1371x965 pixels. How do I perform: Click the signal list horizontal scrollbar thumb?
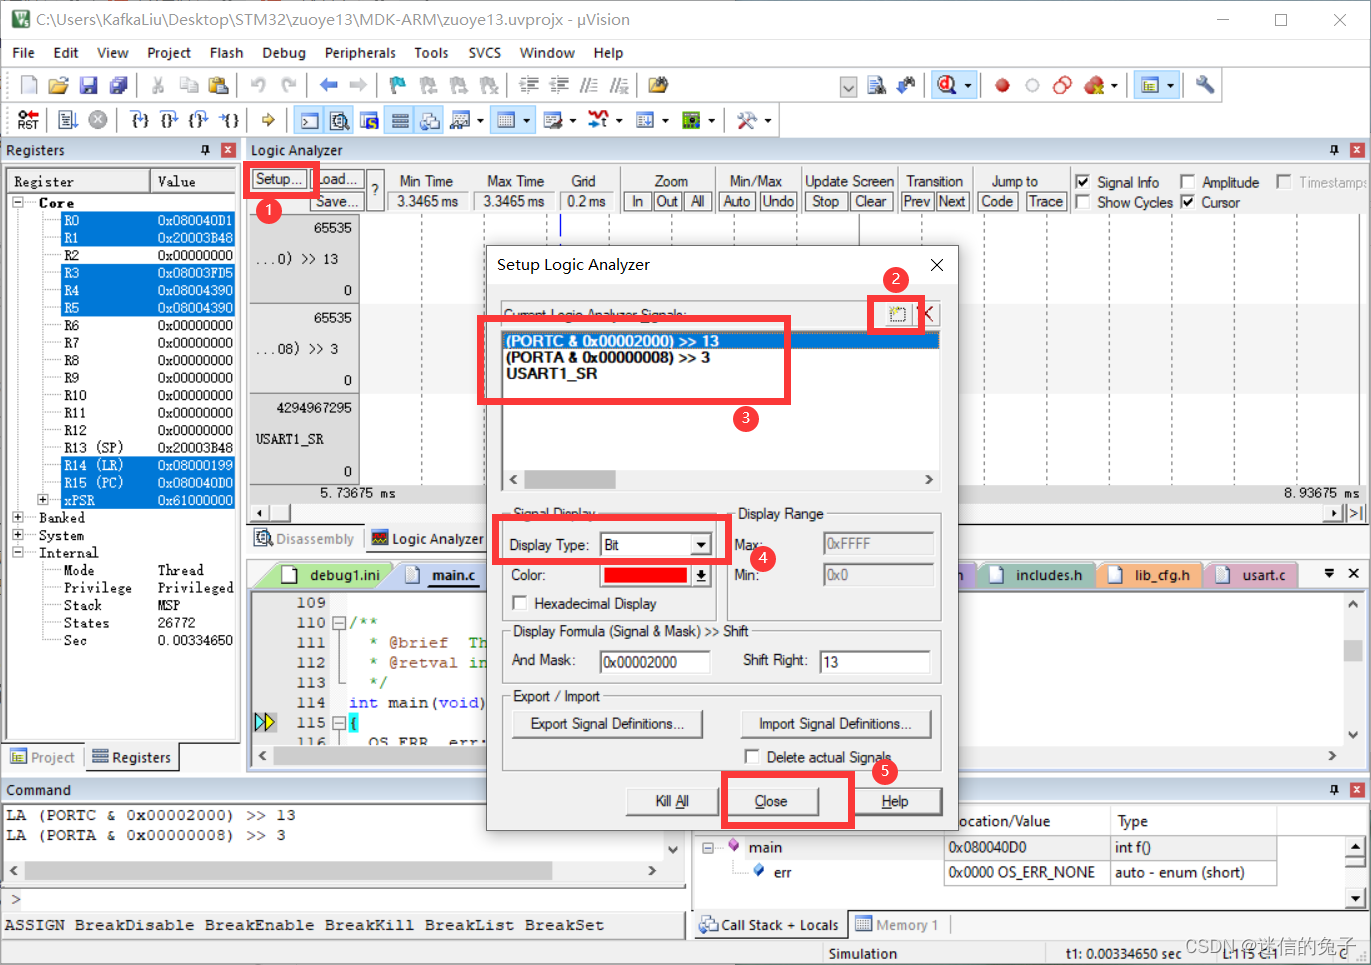pos(570,480)
